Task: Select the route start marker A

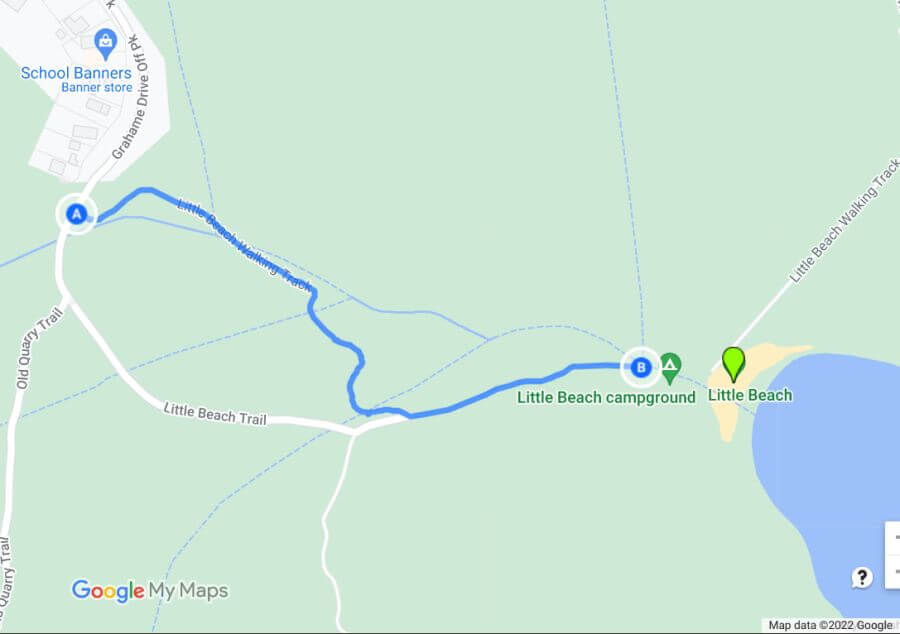Action: tap(76, 214)
